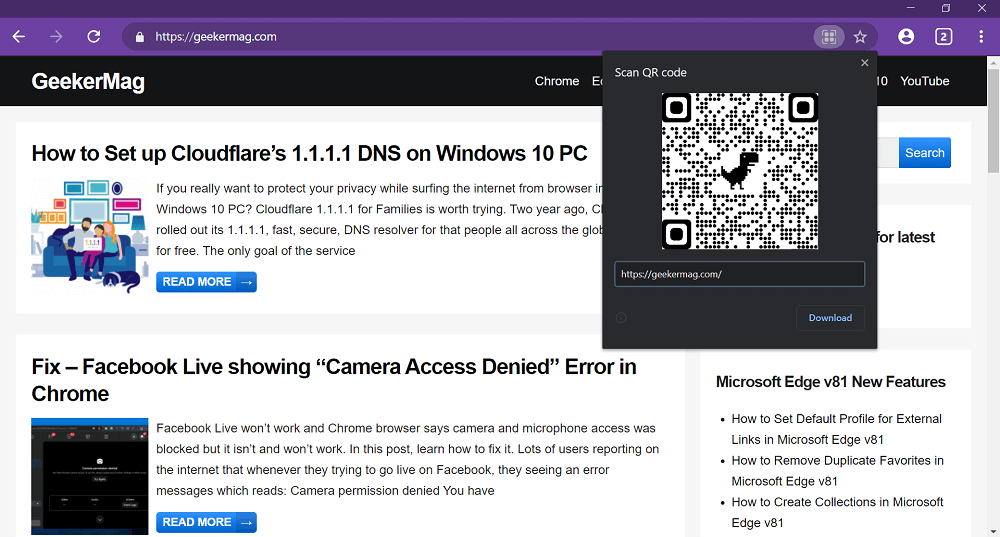The image size is (1000, 537).
Task: Reload the geekermag.com page
Action: coord(94,36)
